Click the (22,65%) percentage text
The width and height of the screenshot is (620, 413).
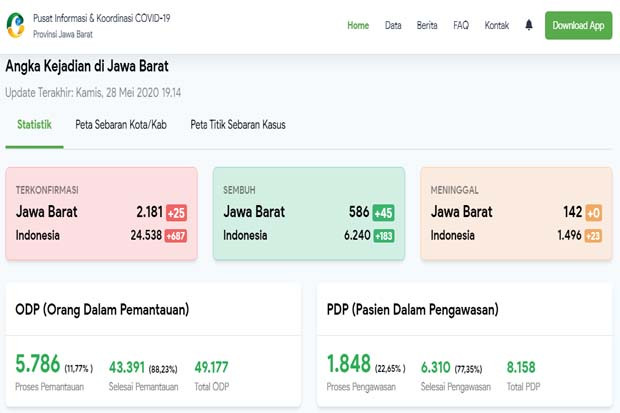click(390, 369)
